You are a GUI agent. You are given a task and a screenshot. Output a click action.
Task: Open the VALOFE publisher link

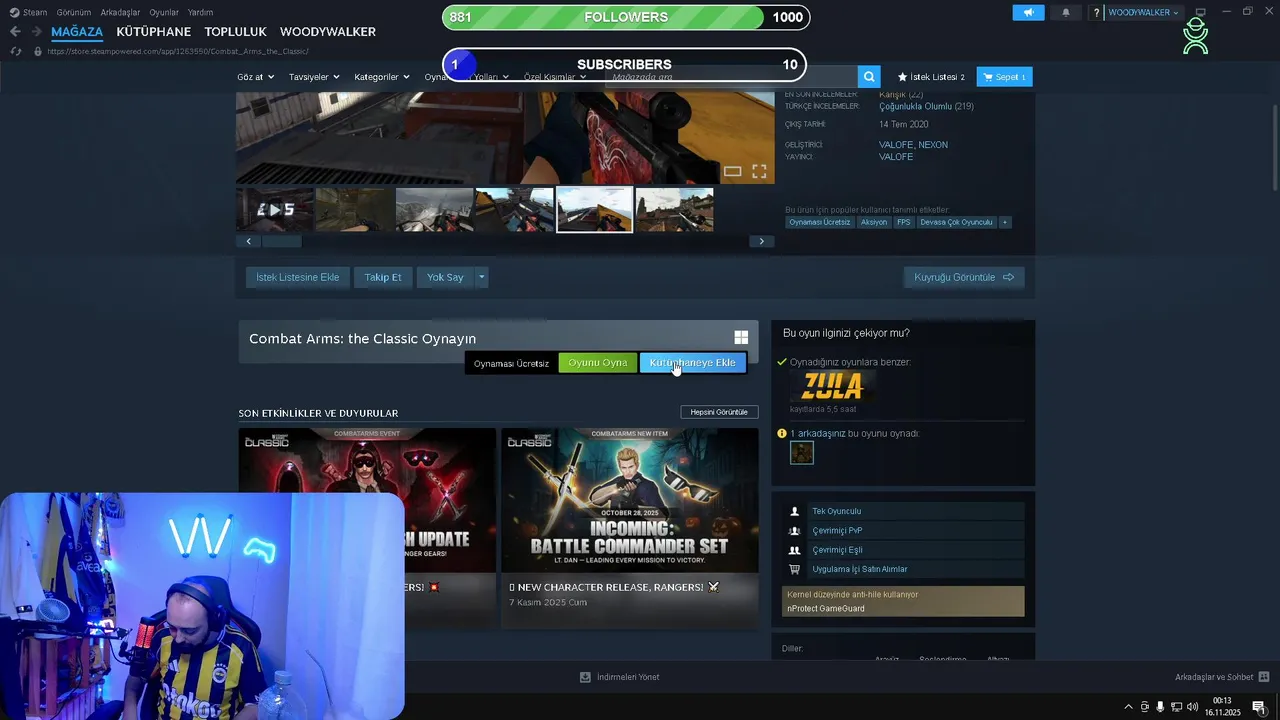[x=896, y=157]
